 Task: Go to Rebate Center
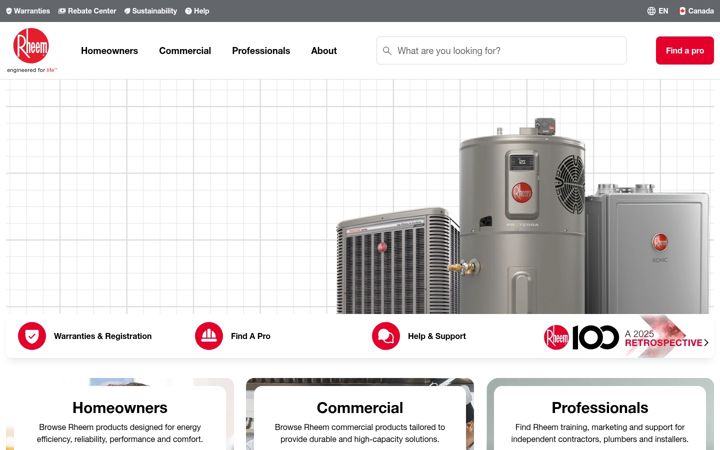pos(92,11)
